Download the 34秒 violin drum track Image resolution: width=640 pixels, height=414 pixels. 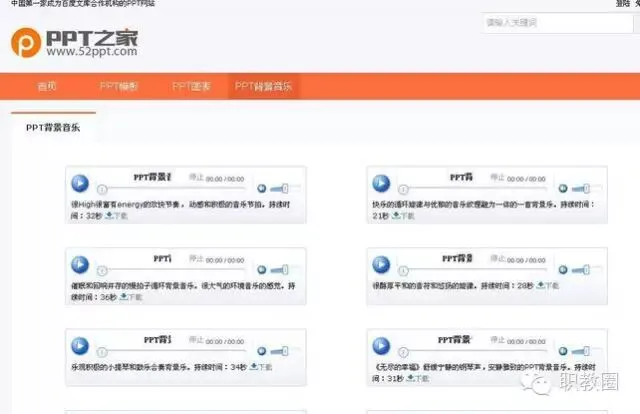pos(261,367)
